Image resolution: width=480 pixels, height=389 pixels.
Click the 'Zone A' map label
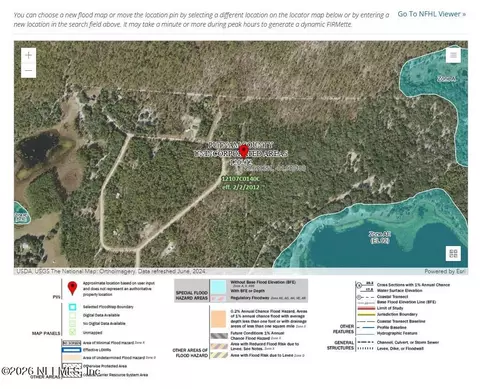[446, 79]
